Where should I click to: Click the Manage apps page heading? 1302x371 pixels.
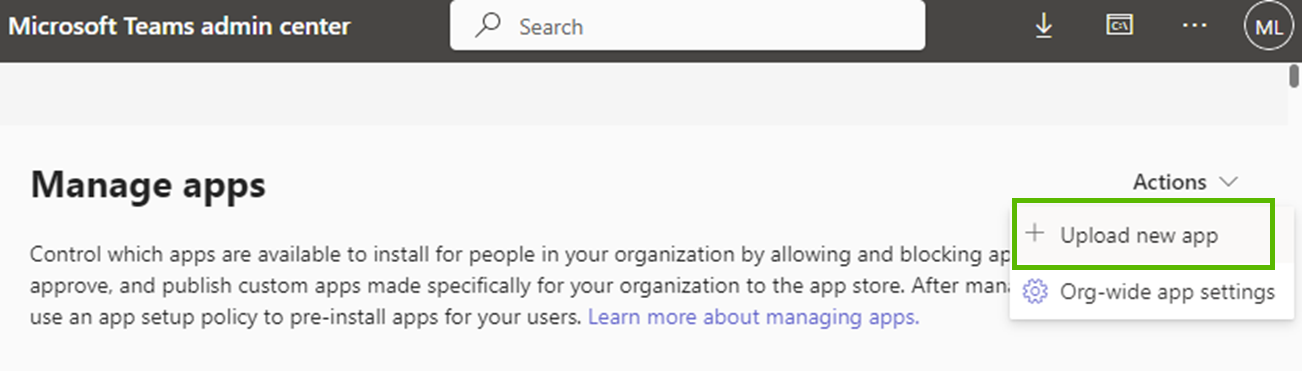pos(148,185)
